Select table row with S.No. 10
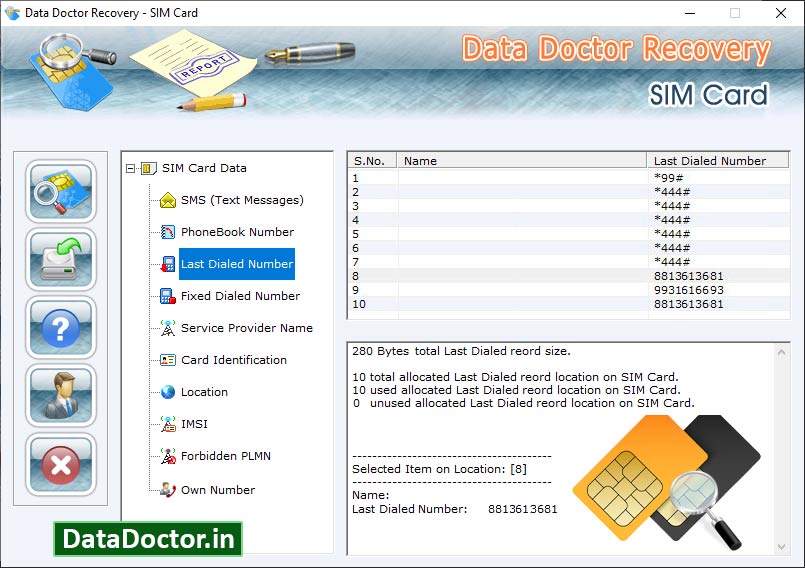The image size is (805, 568). 569,304
